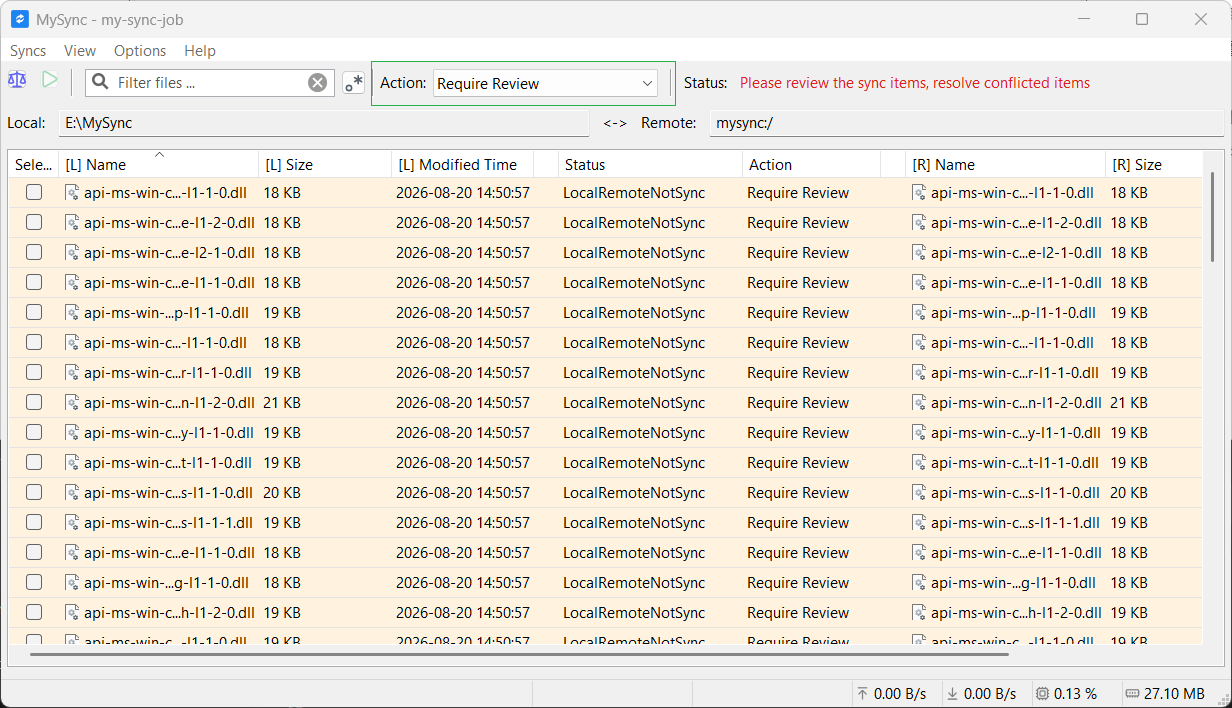Click the local file icon for n-l1-2-0.dll

point(72,403)
